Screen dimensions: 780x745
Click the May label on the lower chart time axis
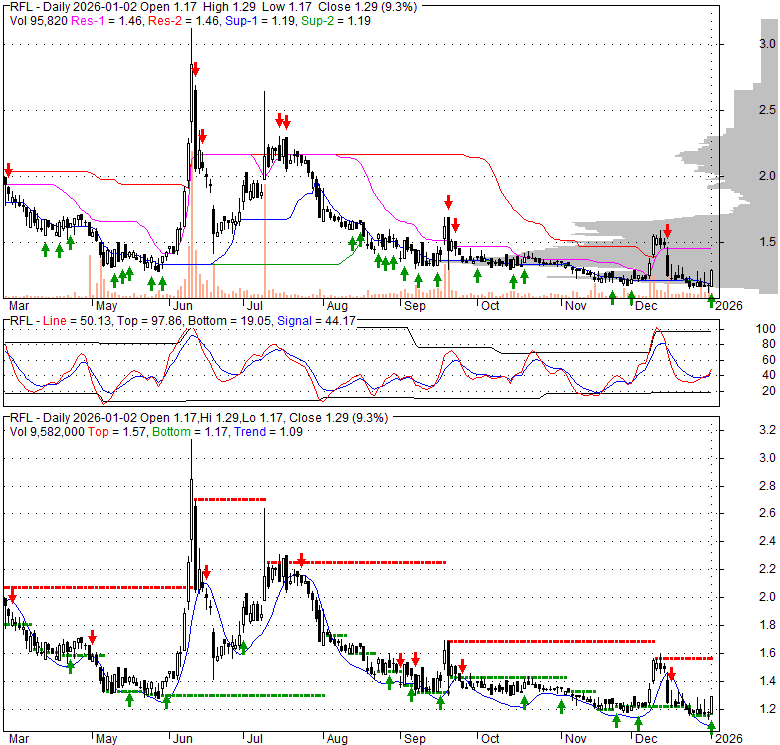(x=106, y=739)
